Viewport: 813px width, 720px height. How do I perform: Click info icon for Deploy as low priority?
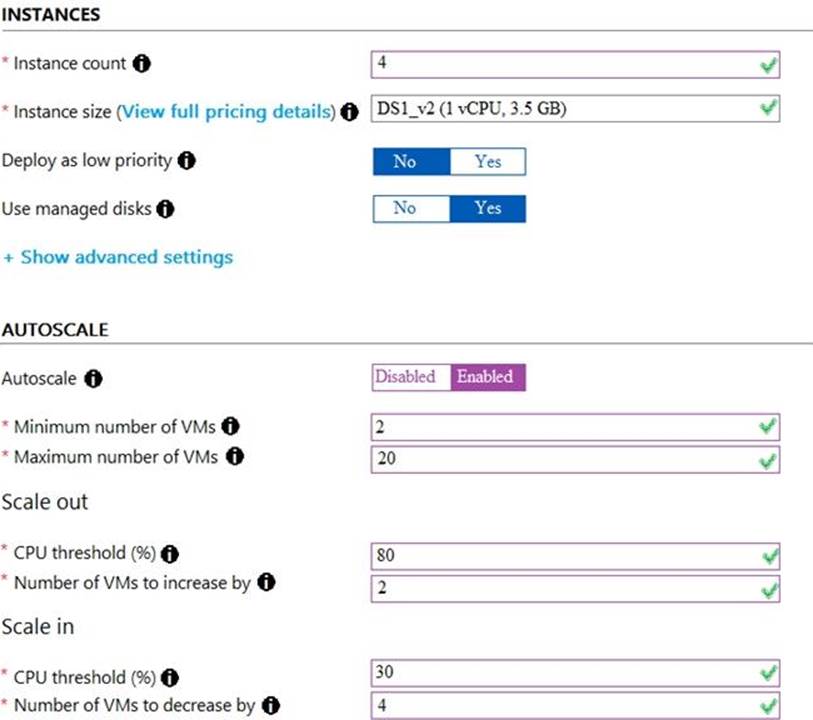coord(186,160)
